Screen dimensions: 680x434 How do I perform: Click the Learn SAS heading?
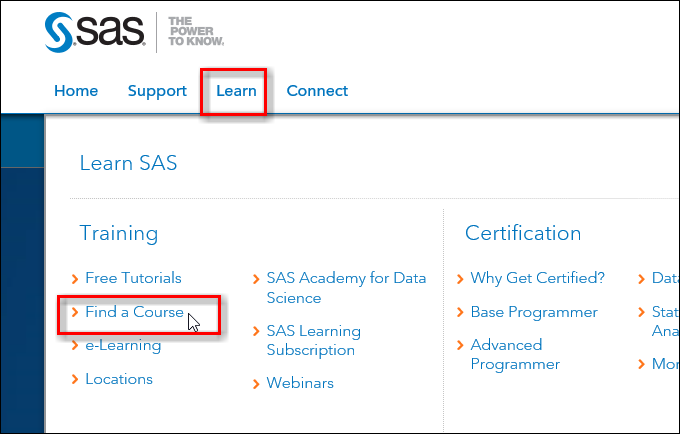click(x=128, y=163)
